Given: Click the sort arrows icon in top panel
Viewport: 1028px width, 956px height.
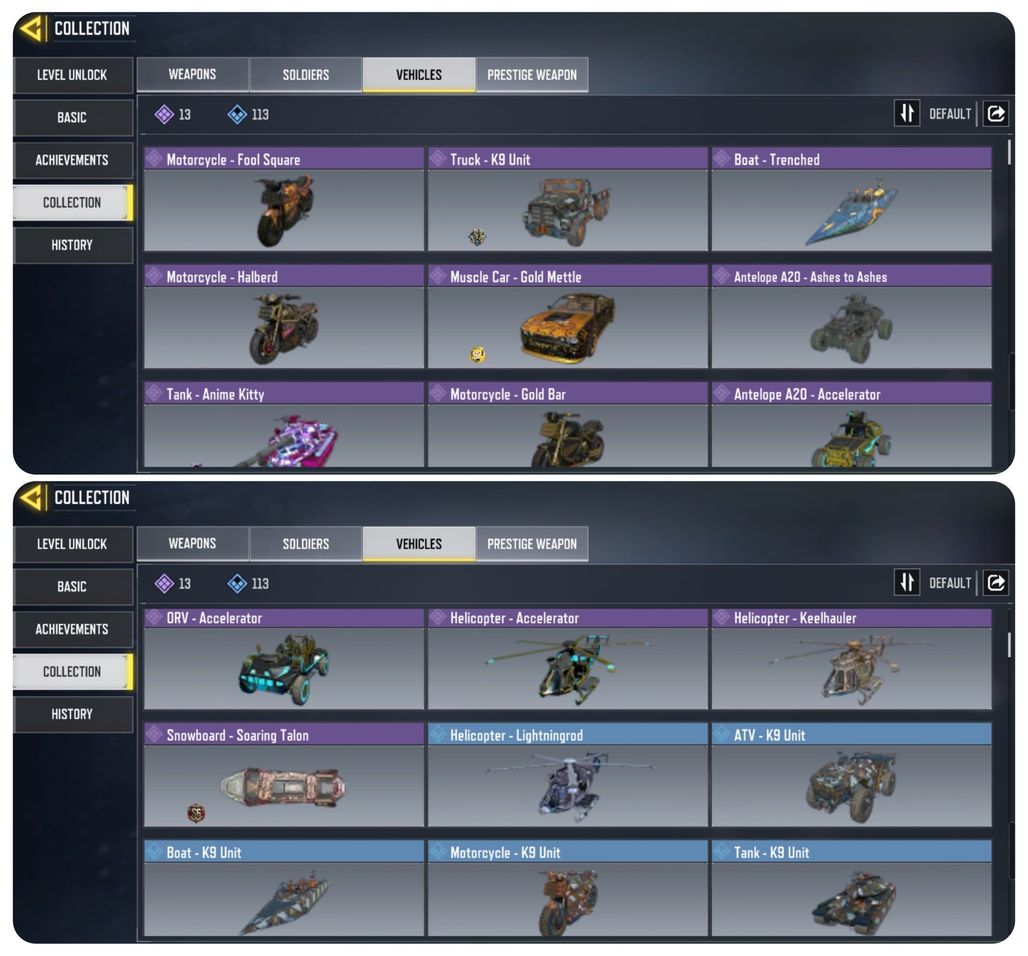Looking at the screenshot, I should pyautogui.click(x=907, y=113).
